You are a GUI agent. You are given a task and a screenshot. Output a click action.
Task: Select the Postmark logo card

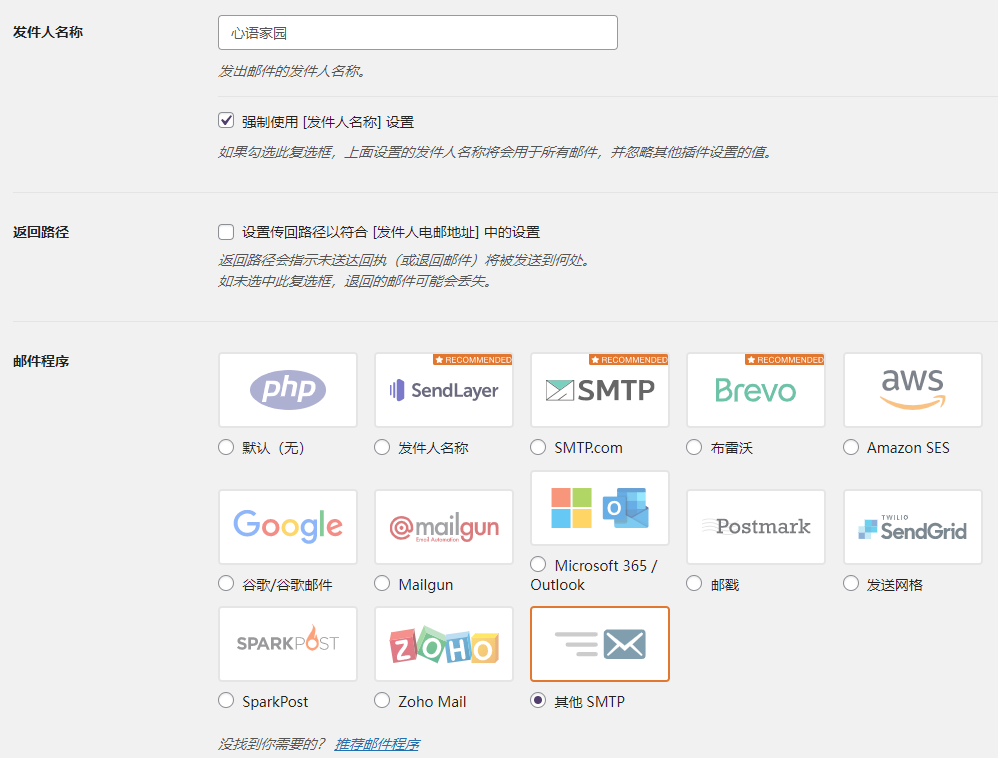756,527
